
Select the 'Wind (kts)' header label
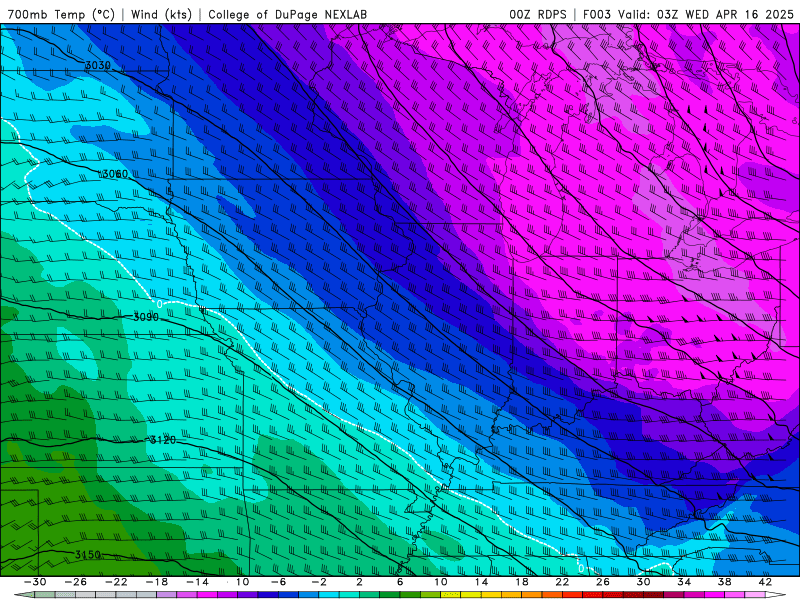coord(161,14)
